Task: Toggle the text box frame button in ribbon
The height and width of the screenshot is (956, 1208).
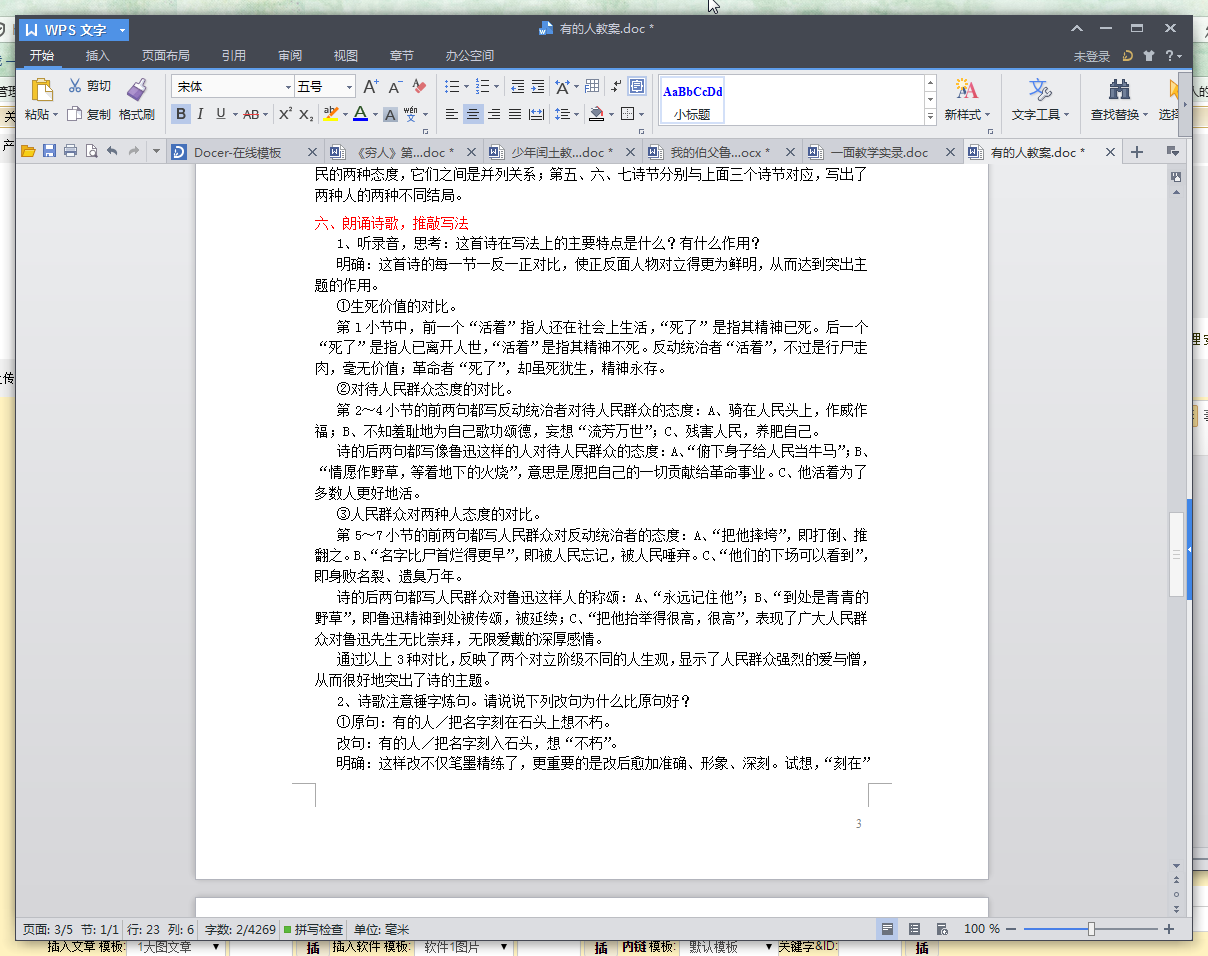Action: pos(637,87)
